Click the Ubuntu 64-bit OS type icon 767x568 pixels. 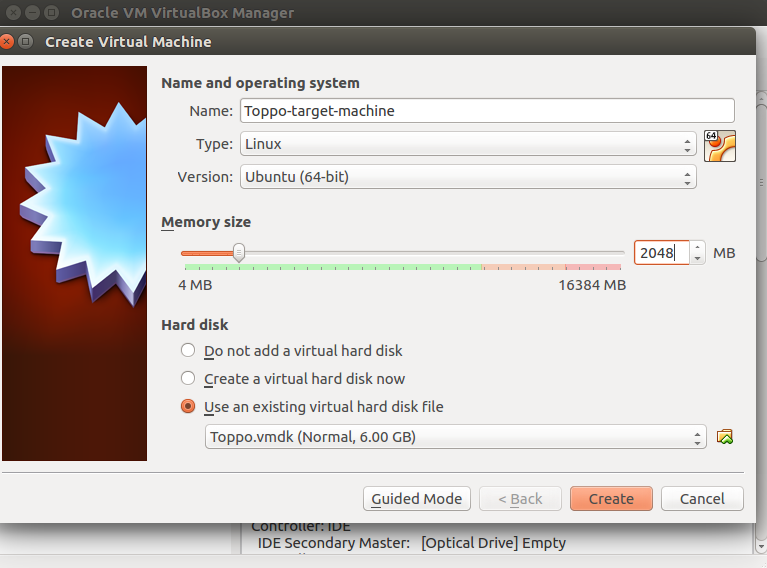pyautogui.click(x=720, y=146)
